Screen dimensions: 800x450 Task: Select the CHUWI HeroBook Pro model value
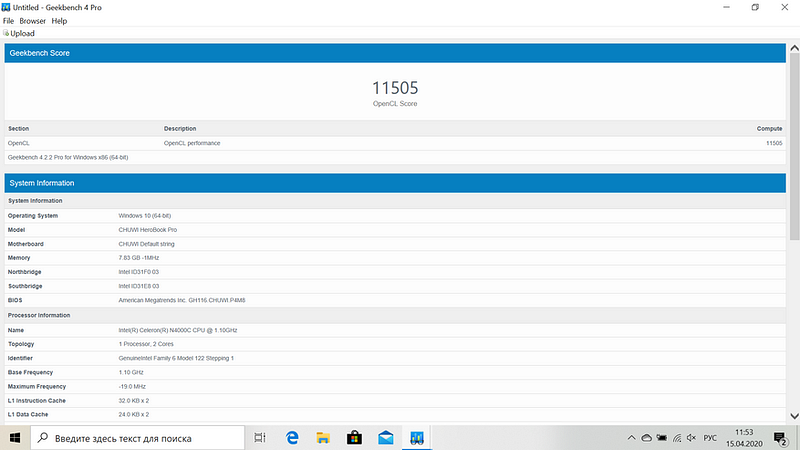[x=147, y=230]
